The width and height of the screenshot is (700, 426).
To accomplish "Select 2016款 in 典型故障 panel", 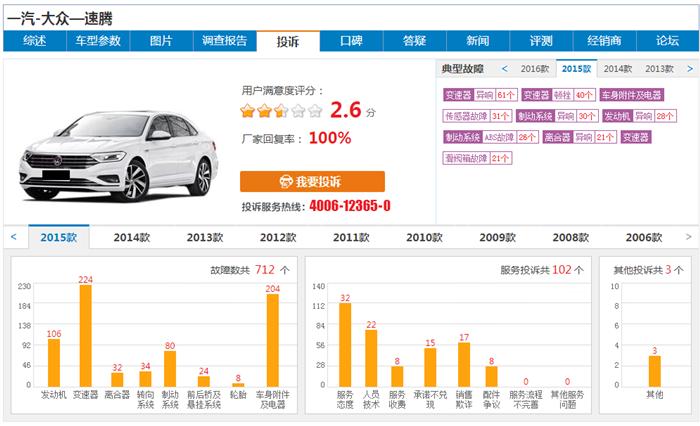I will tap(535, 69).
